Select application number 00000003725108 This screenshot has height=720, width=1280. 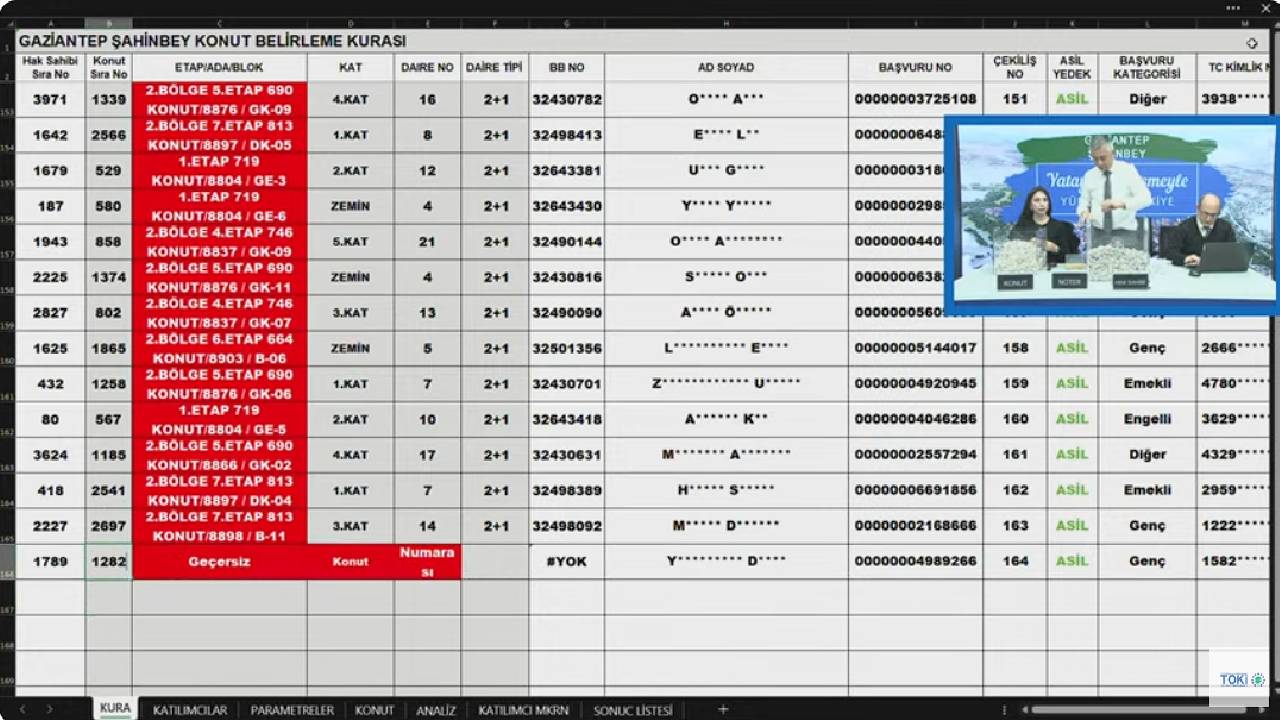pos(915,99)
